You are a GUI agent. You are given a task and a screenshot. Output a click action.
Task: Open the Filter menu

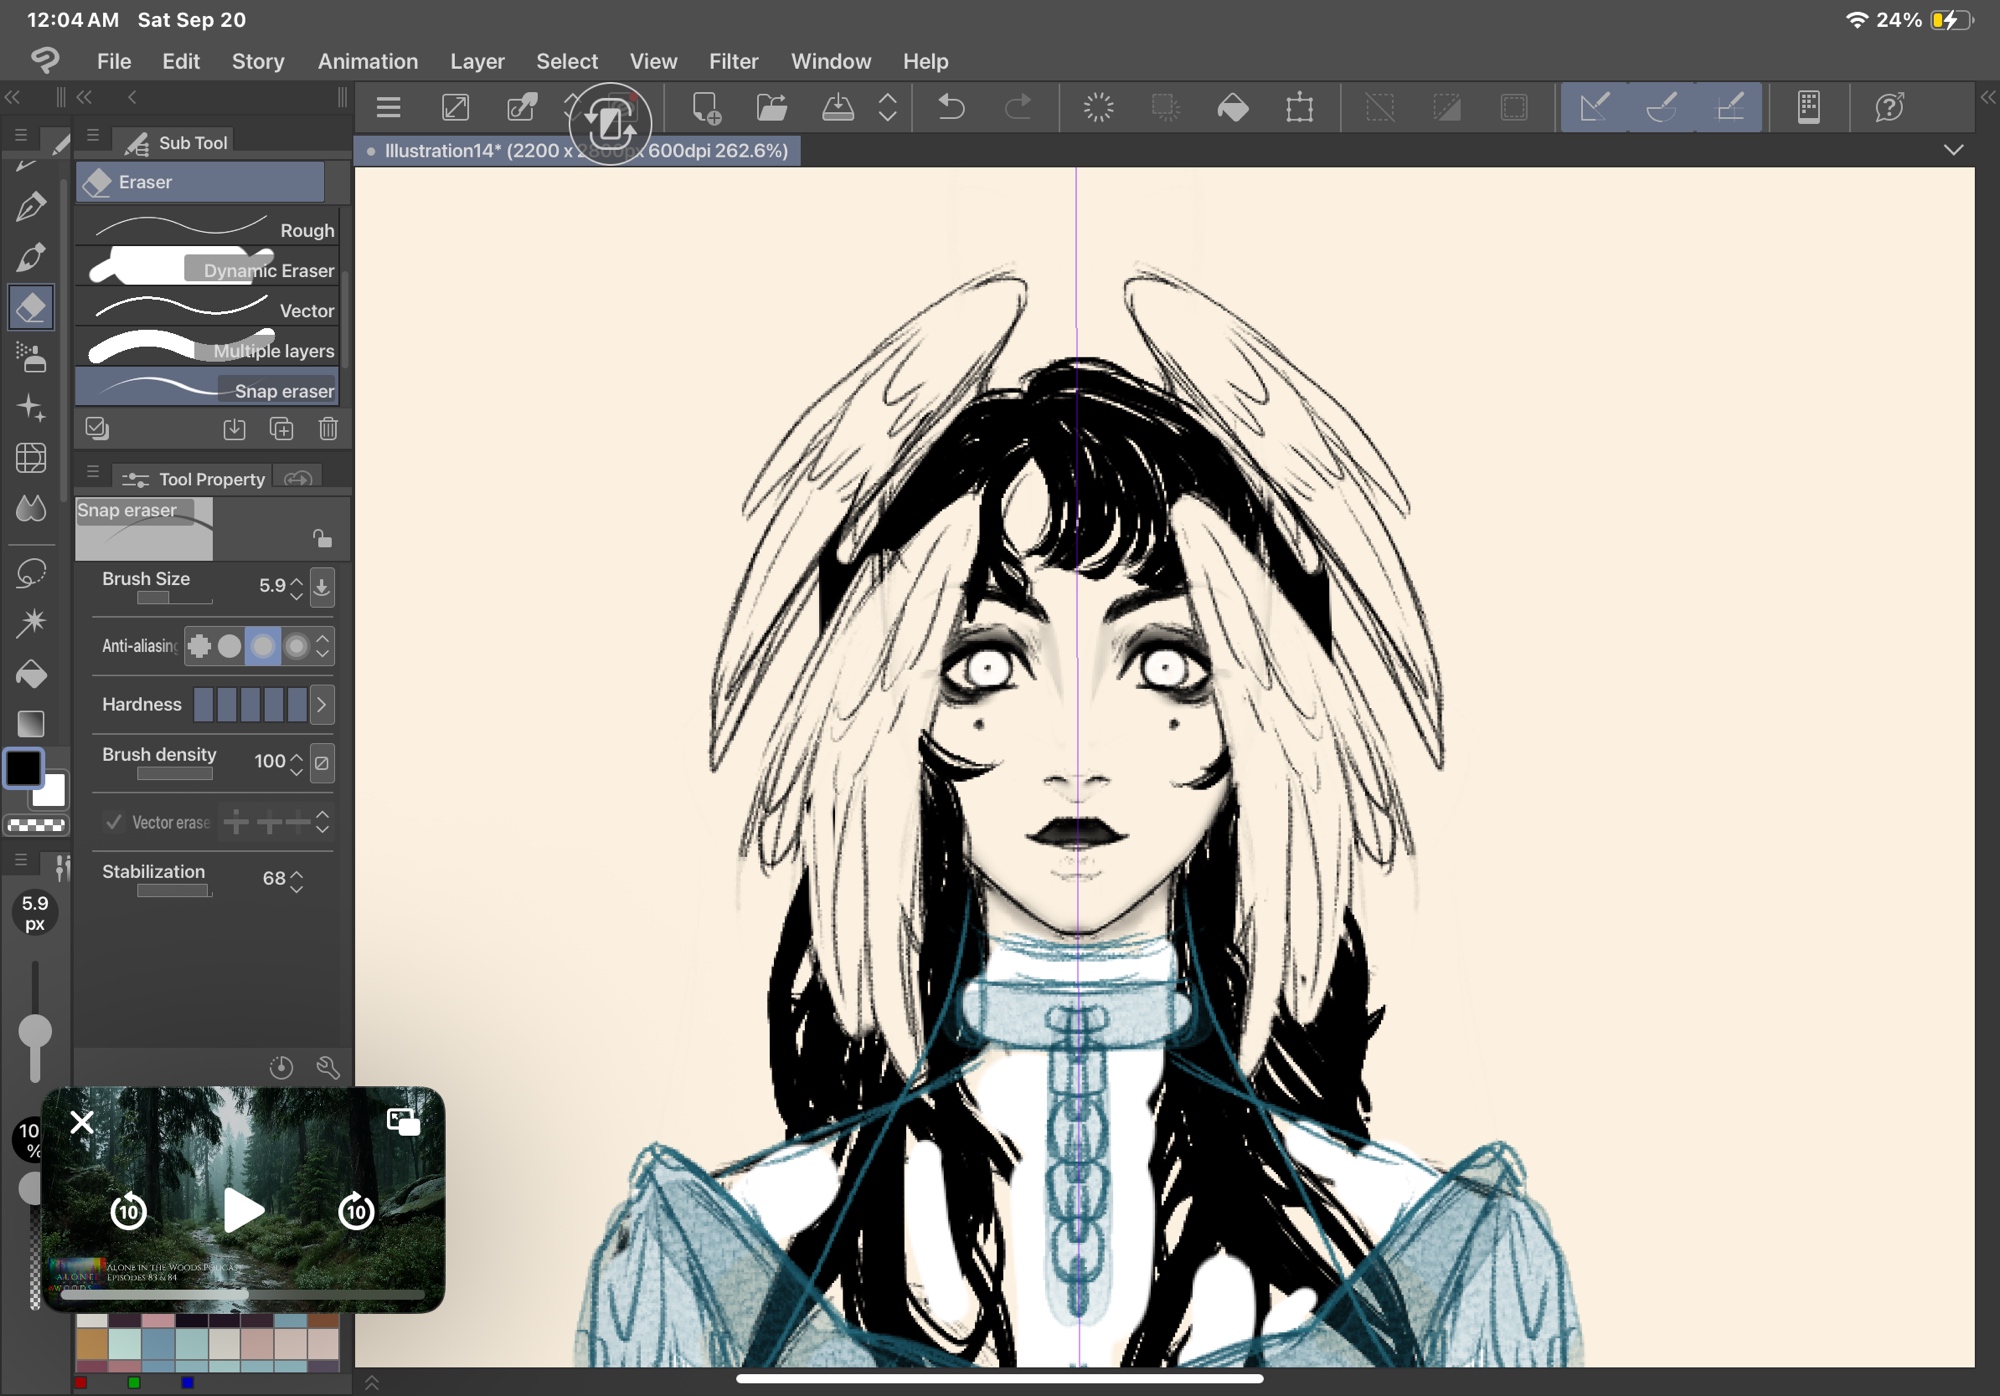[x=733, y=61]
